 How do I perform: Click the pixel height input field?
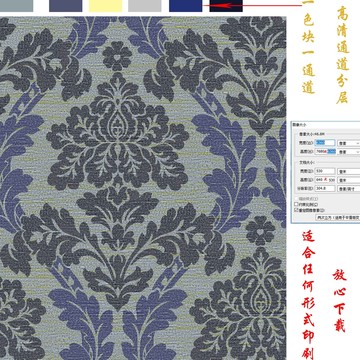click(325, 151)
